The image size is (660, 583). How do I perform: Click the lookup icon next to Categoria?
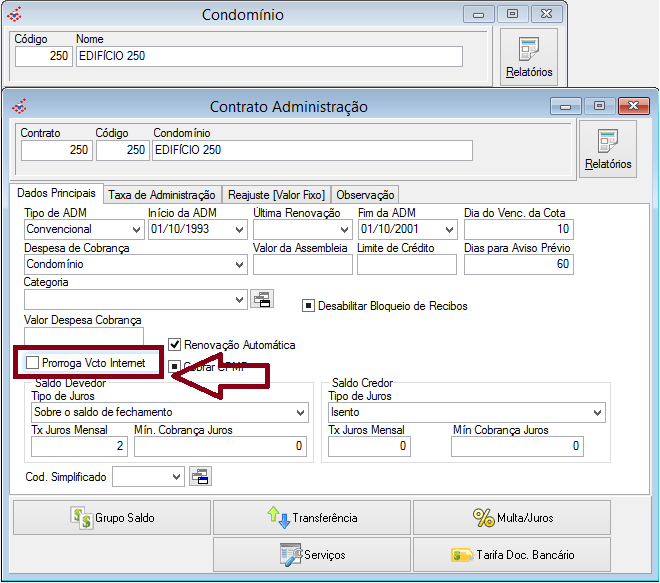point(261,299)
